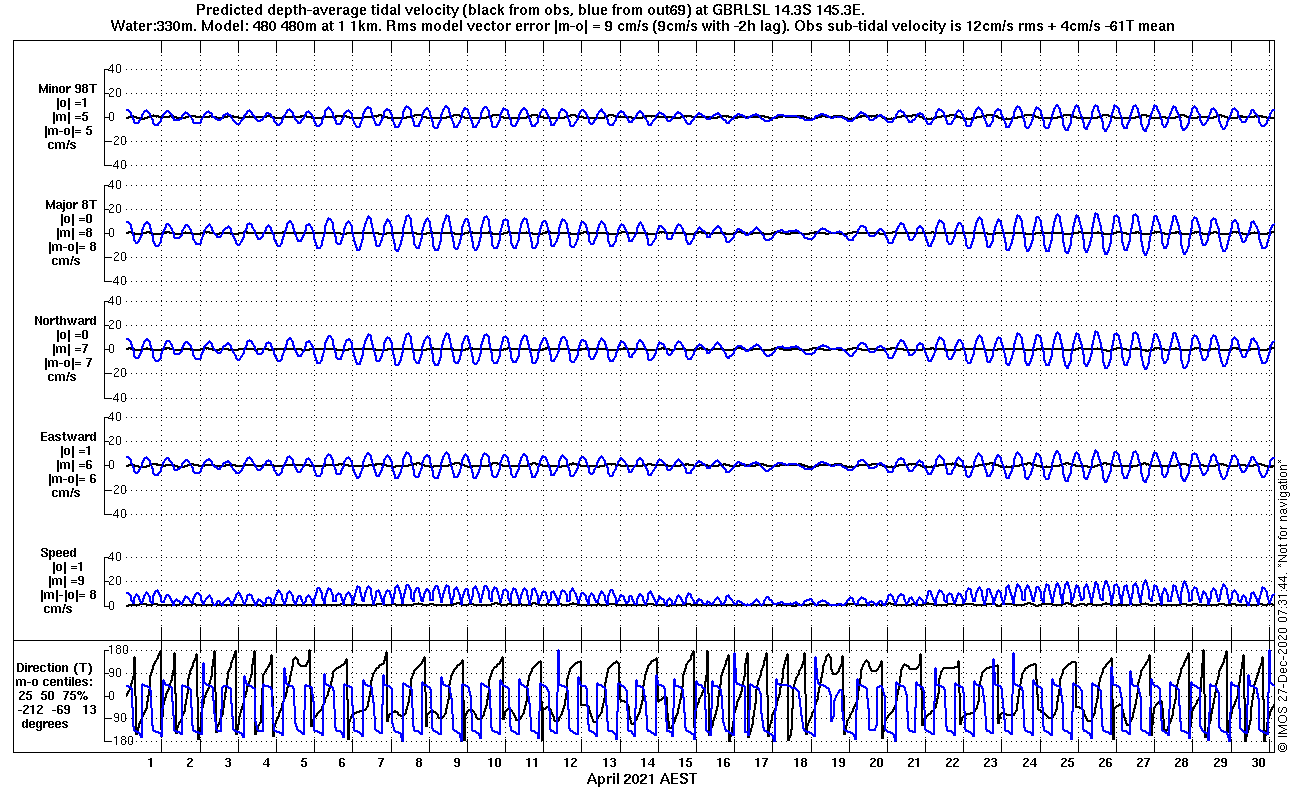The height and width of the screenshot is (800, 1300).
Task: Click '|m| =5' in the Minor panel
Action: tap(71, 117)
